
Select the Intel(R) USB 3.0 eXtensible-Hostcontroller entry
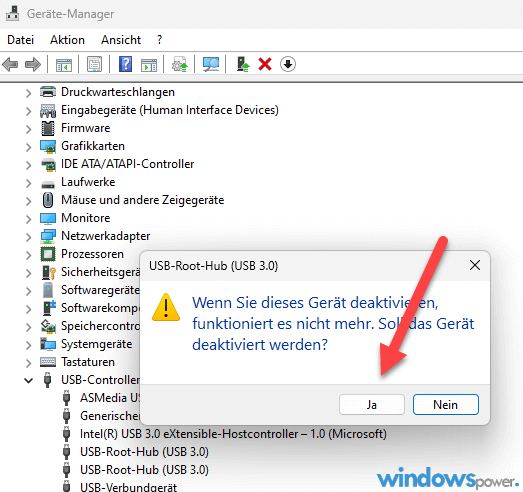(233, 434)
